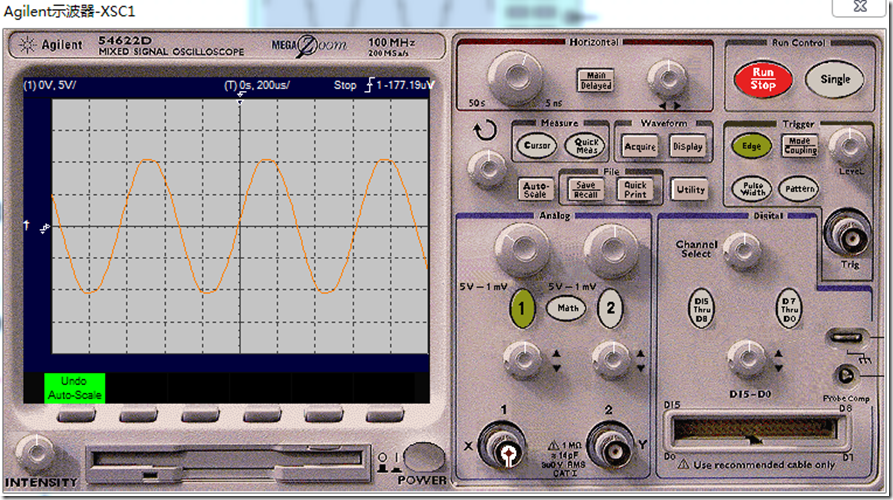Click the D15-D0 position knob

(747, 359)
